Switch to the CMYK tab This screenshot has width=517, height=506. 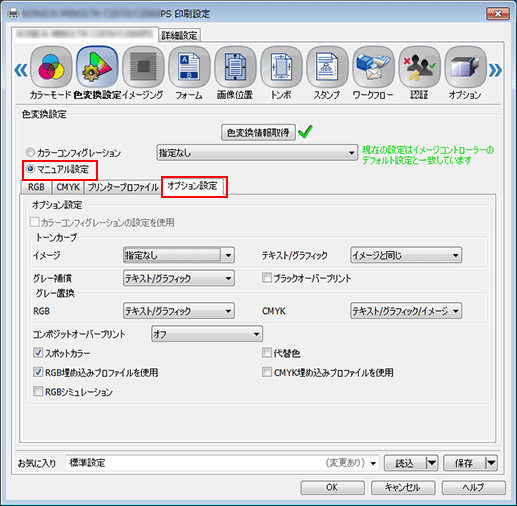68,187
